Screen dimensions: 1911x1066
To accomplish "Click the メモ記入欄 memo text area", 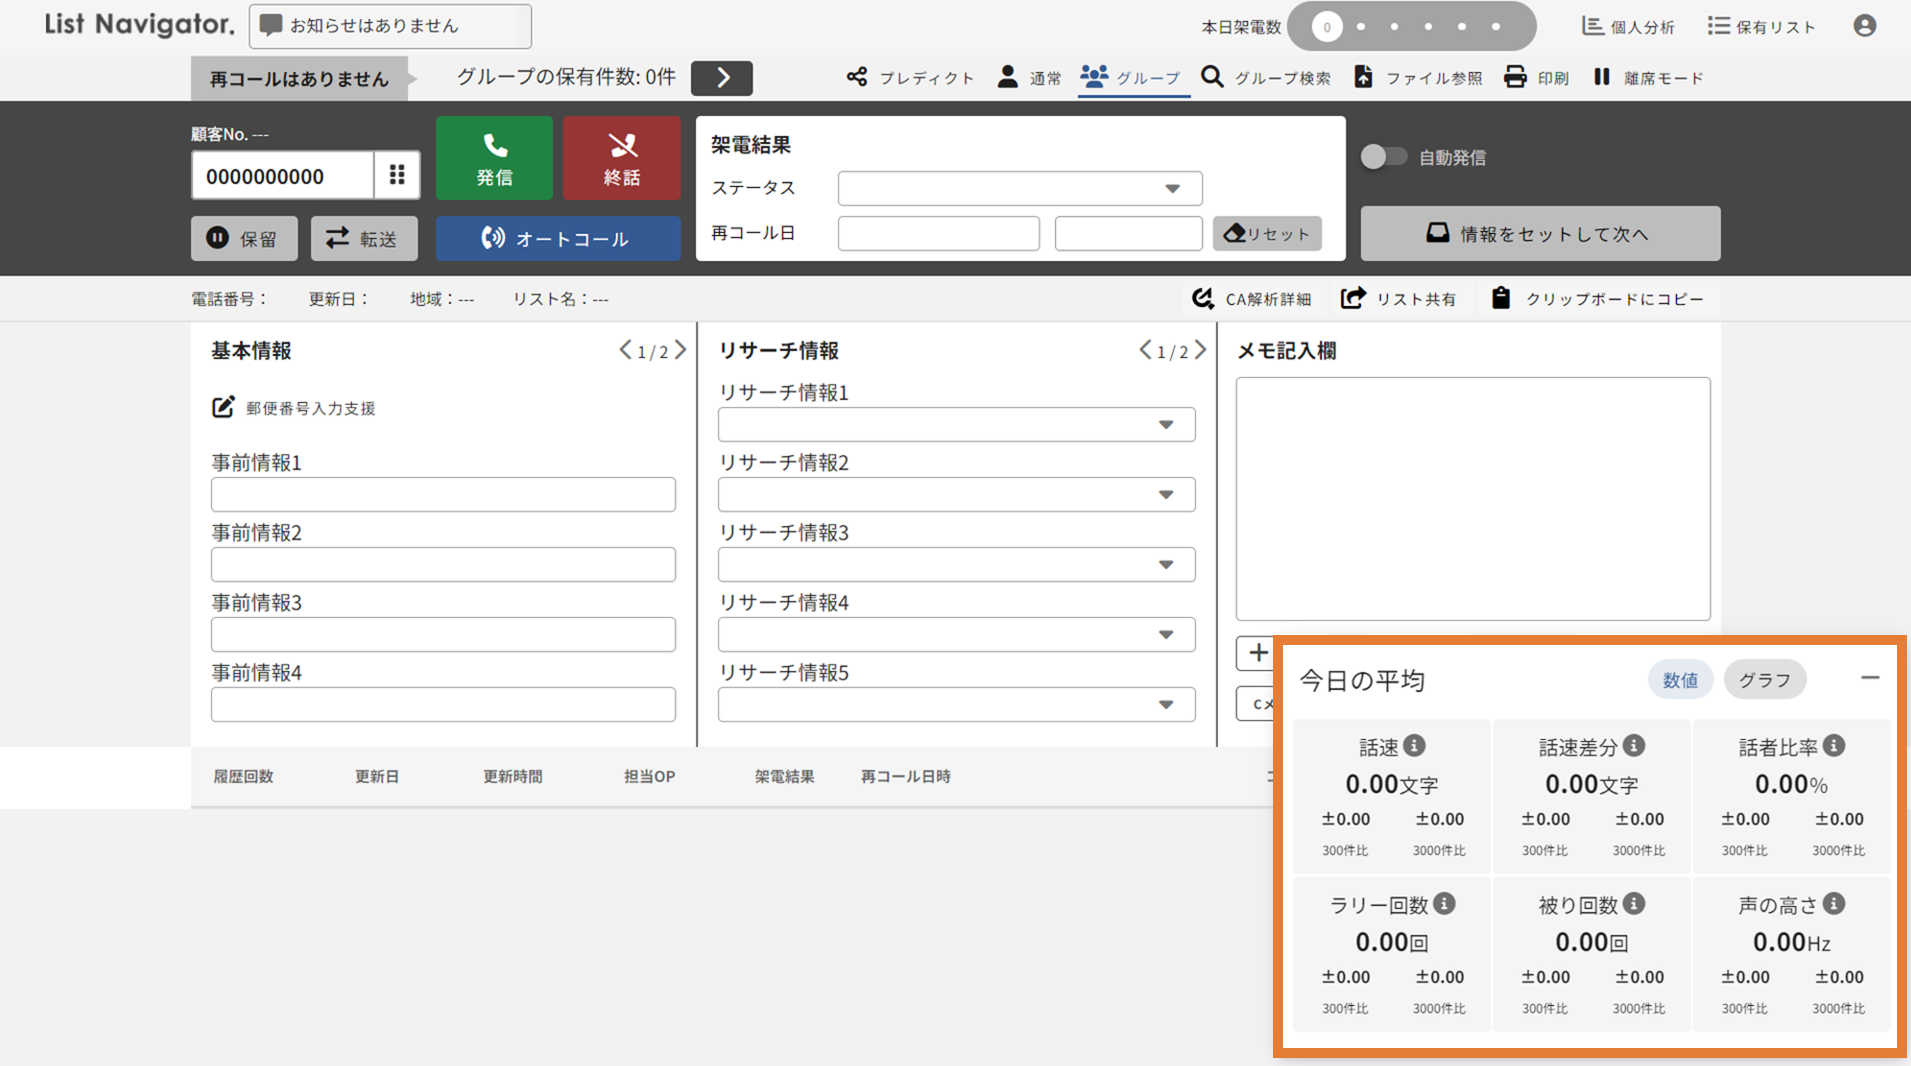I will click(x=1472, y=498).
